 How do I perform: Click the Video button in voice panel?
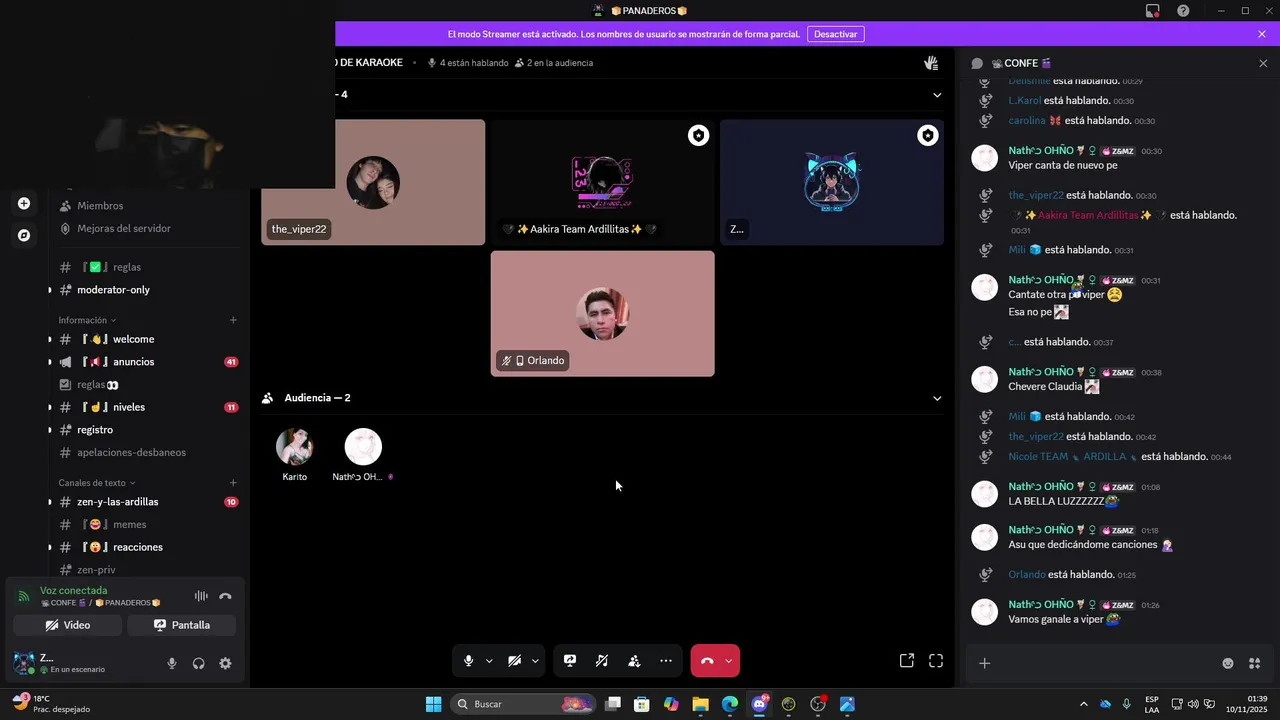point(68,625)
